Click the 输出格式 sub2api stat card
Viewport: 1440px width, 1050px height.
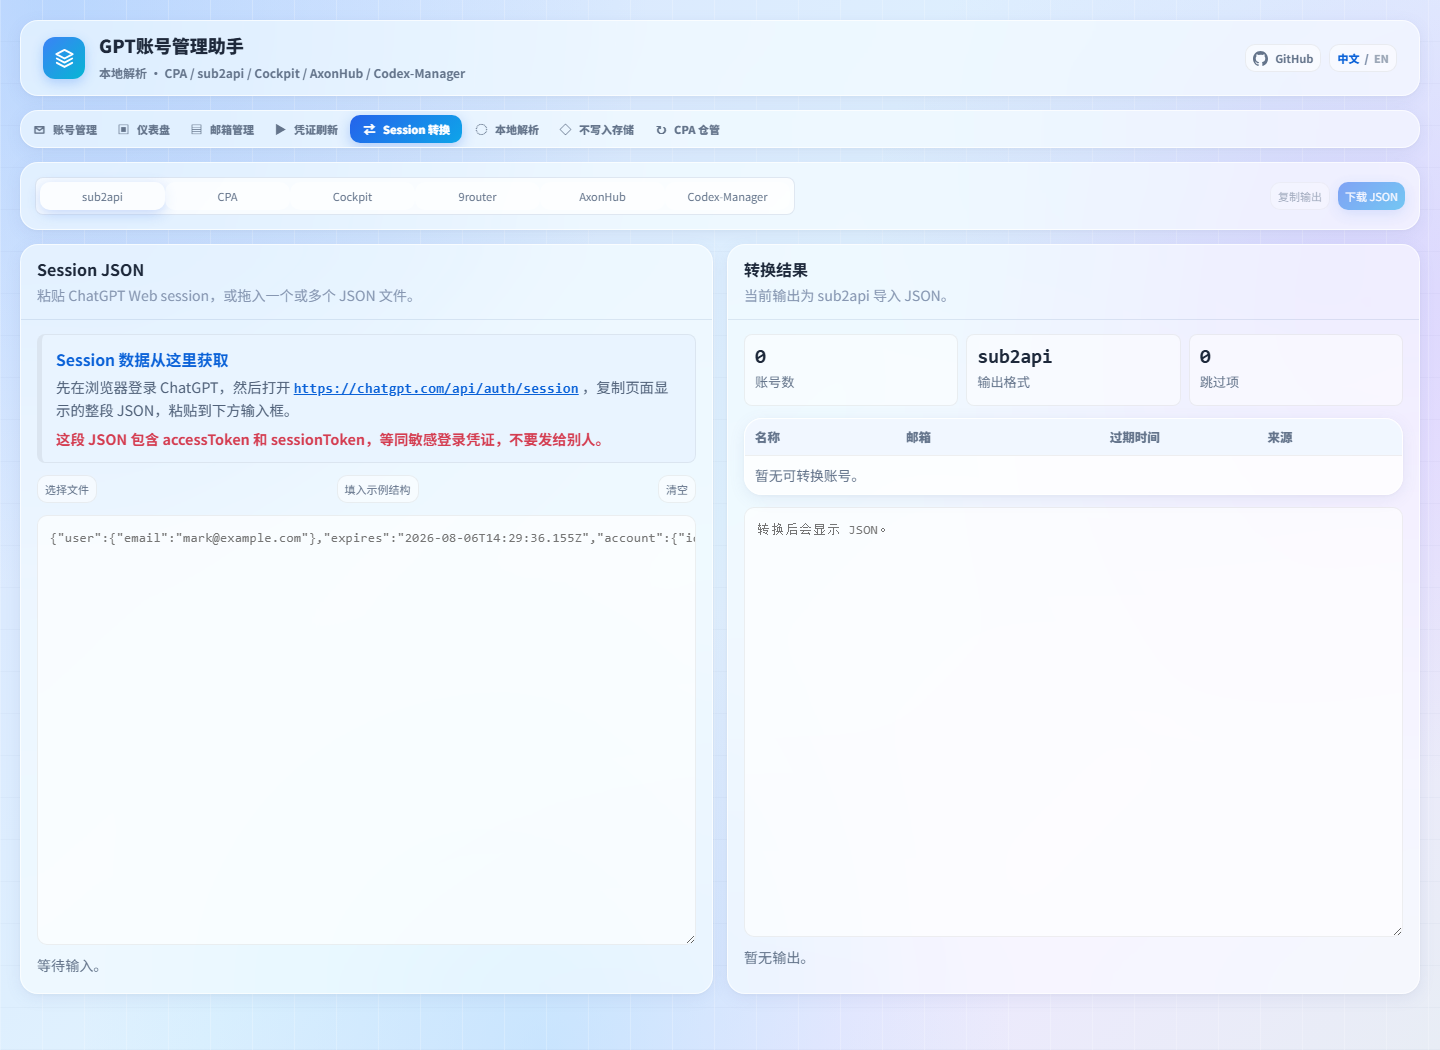point(1073,370)
